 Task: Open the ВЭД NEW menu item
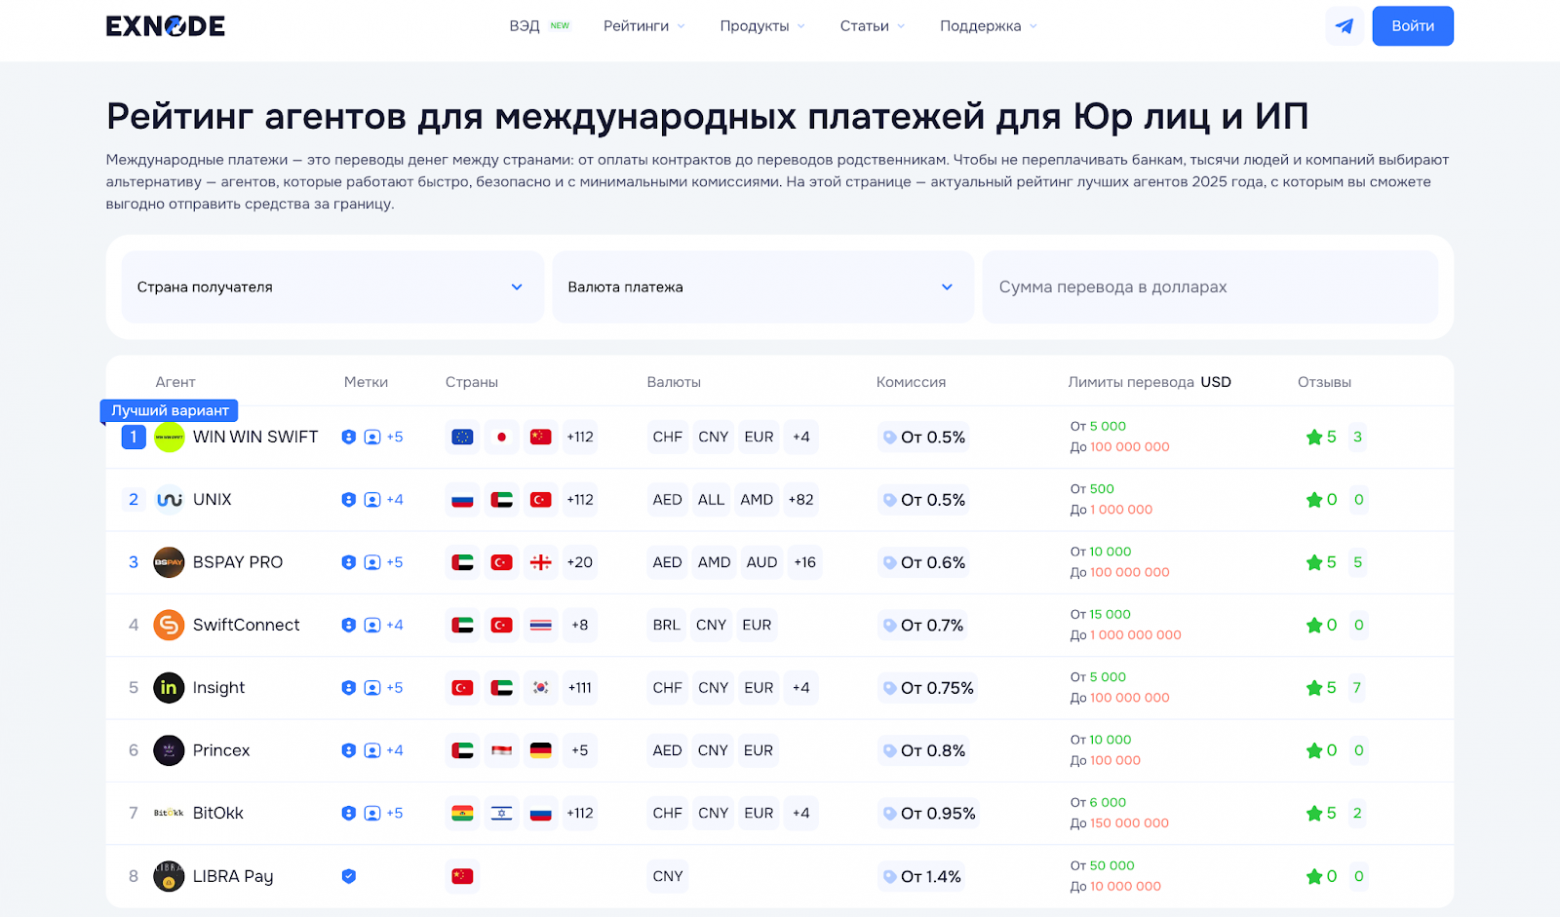point(539,26)
